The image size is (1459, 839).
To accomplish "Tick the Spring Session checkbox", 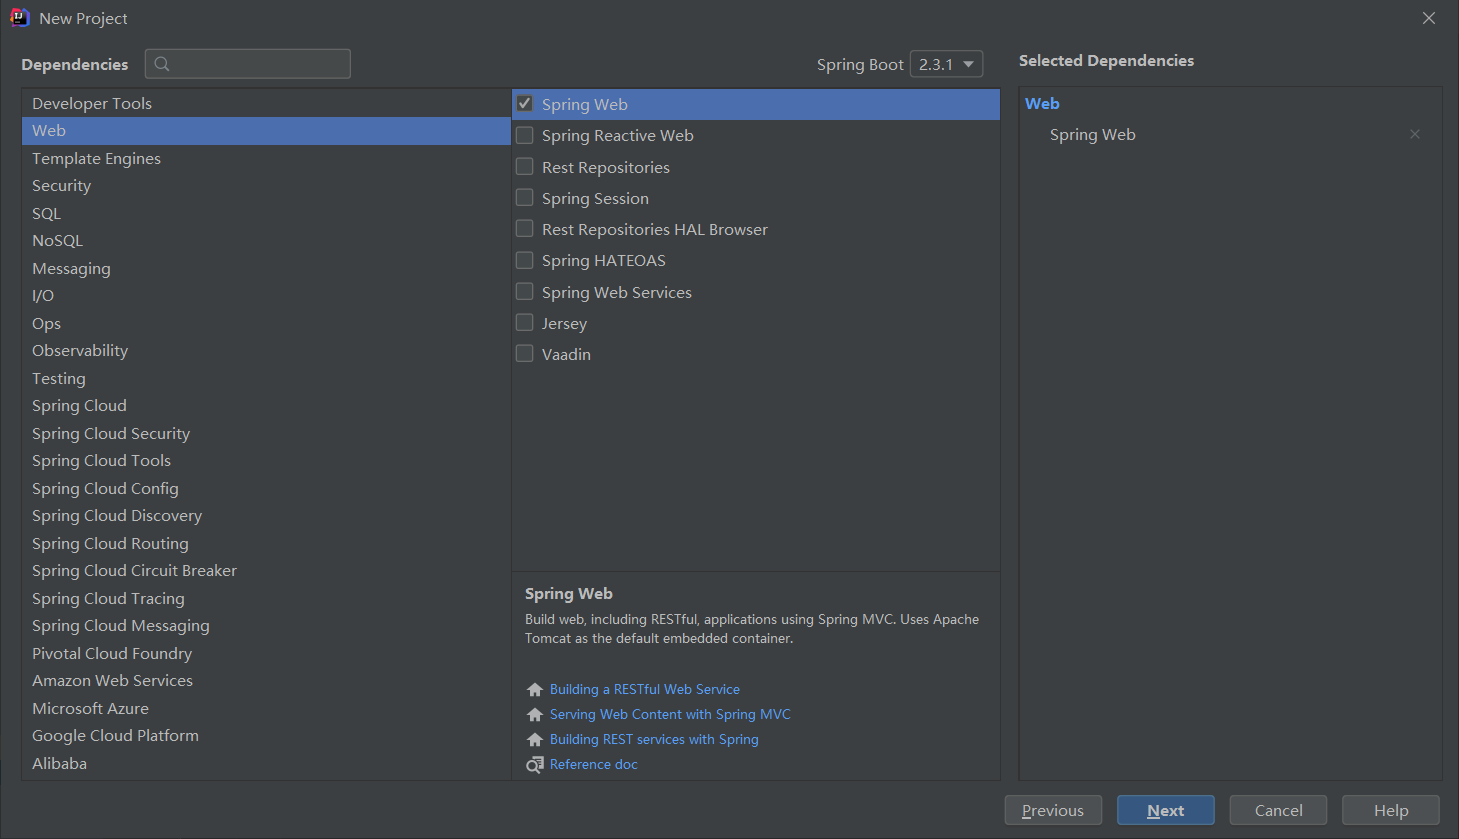I will tap(525, 197).
